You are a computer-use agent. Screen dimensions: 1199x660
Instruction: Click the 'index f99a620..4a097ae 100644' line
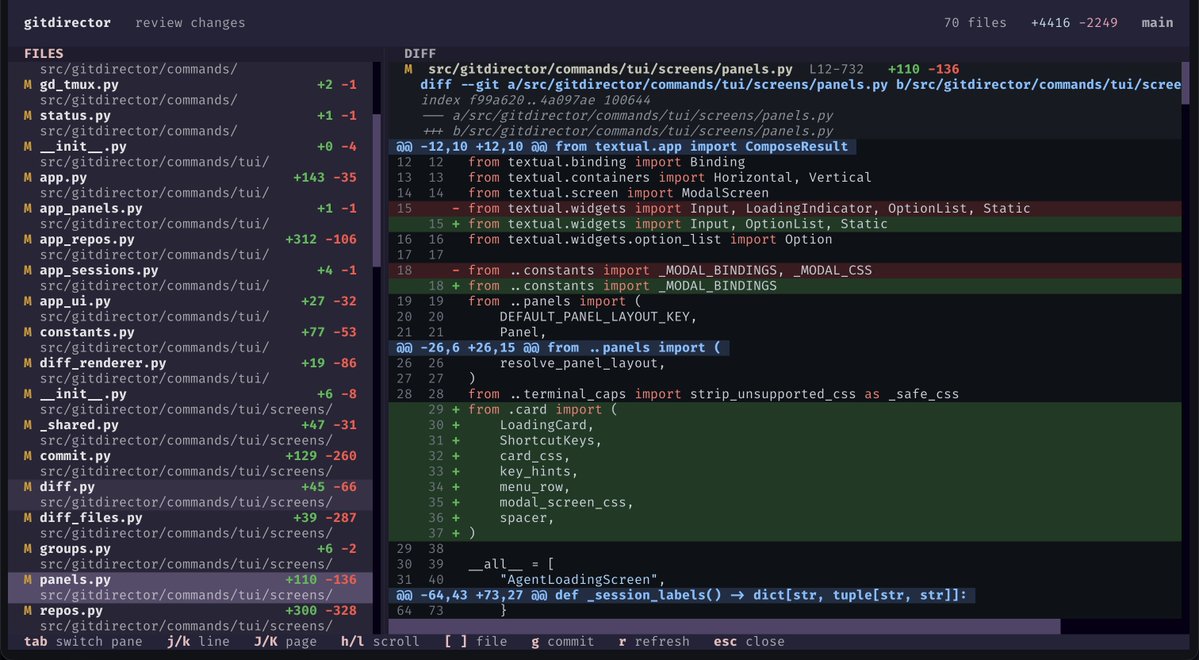point(536,100)
